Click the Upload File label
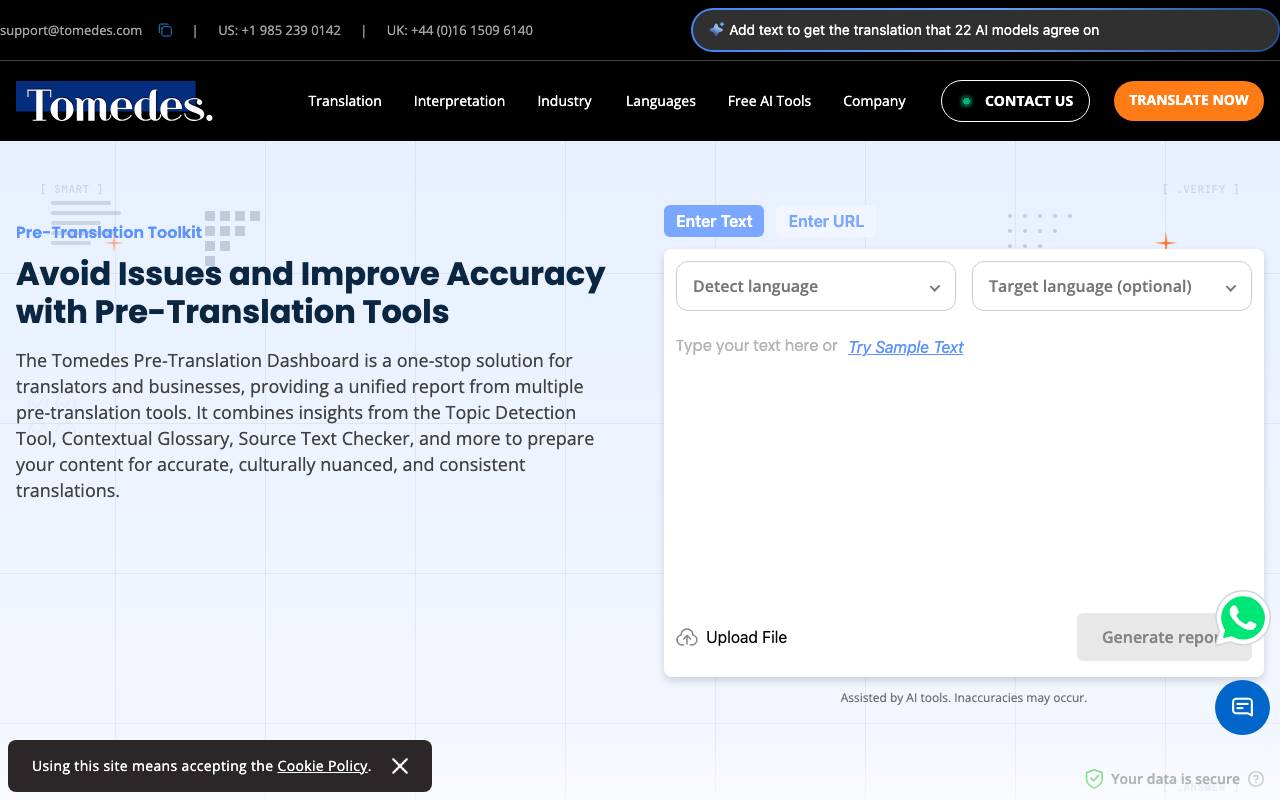 (x=746, y=637)
